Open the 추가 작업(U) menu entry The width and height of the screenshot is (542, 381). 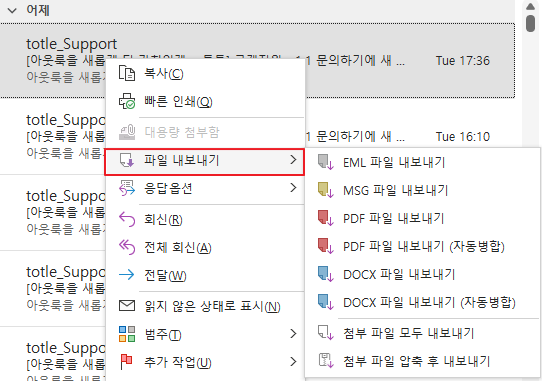205,362
